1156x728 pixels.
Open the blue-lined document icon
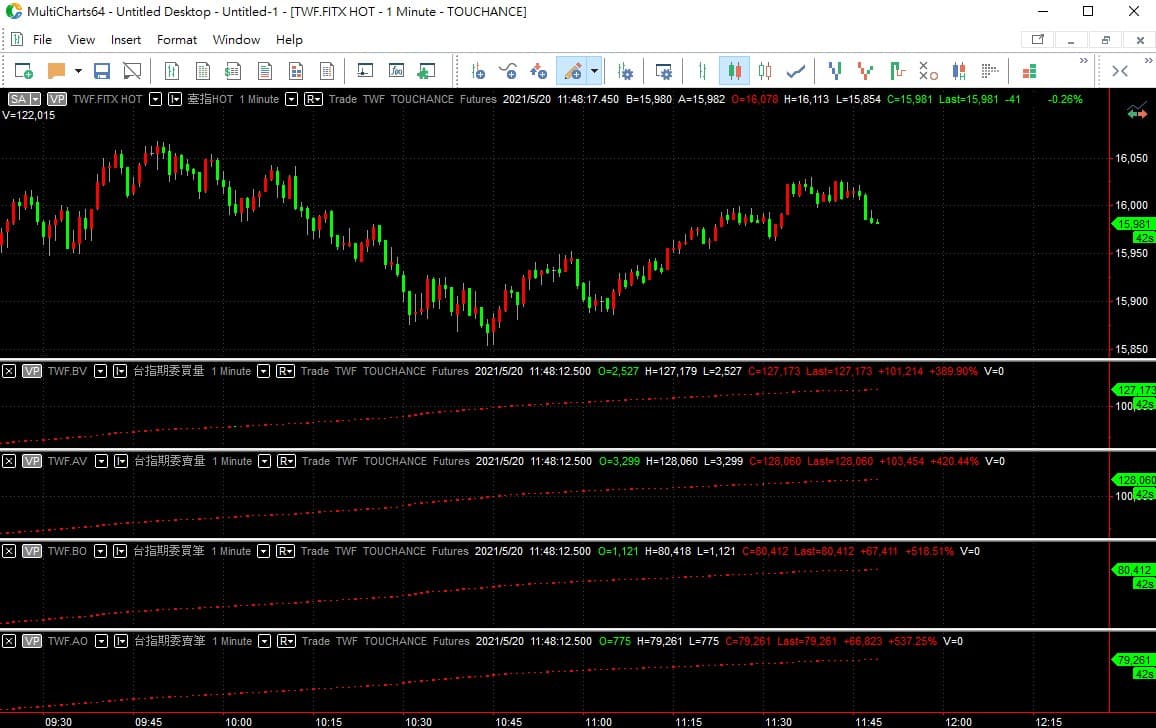click(265, 71)
